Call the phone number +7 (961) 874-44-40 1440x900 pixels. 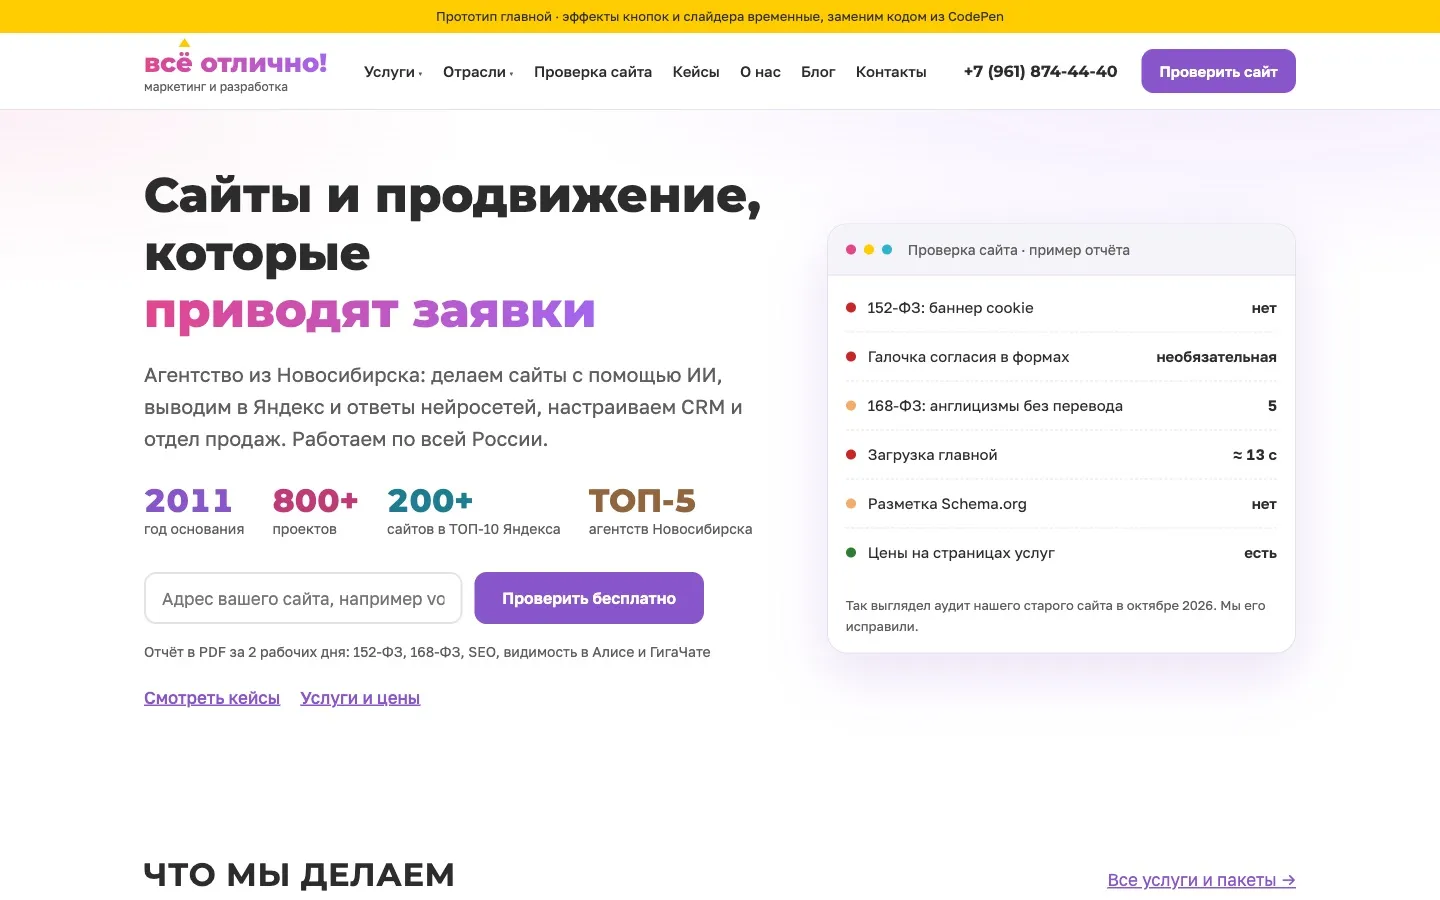point(1040,71)
